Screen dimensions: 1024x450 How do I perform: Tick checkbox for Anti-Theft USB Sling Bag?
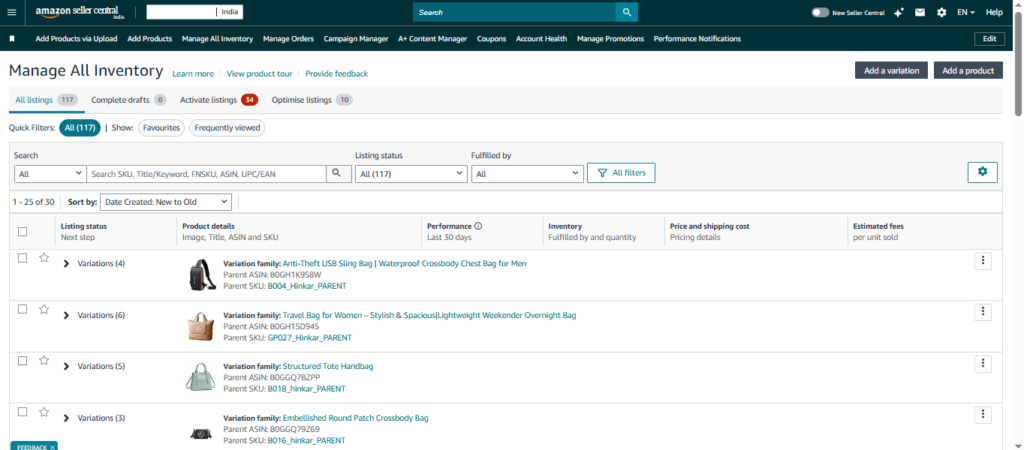click(x=23, y=258)
